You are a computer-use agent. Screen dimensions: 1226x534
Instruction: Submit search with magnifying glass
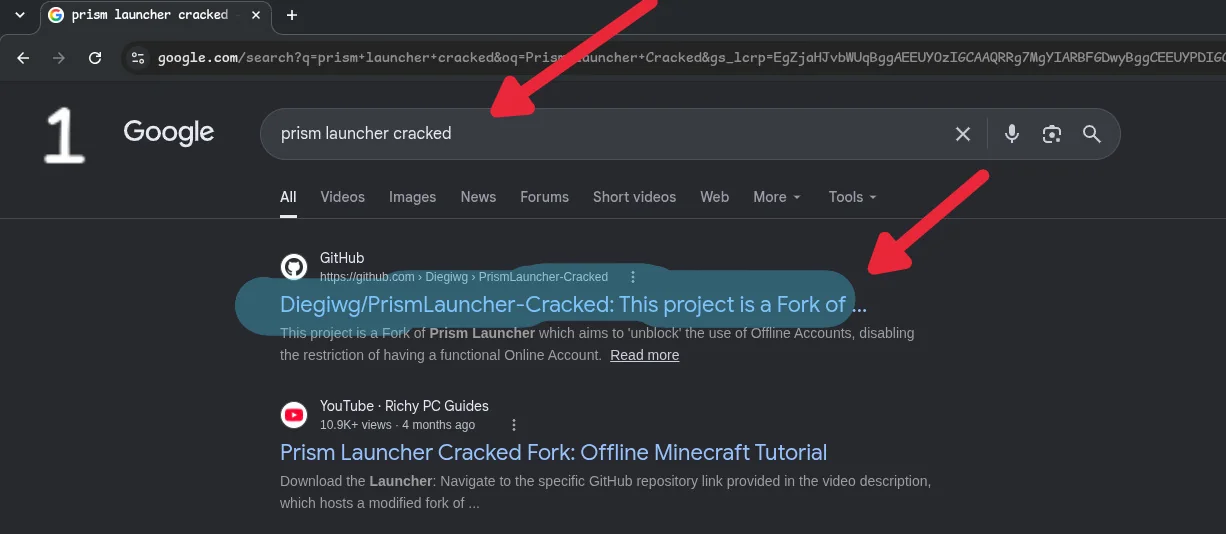[x=1092, y=133]
